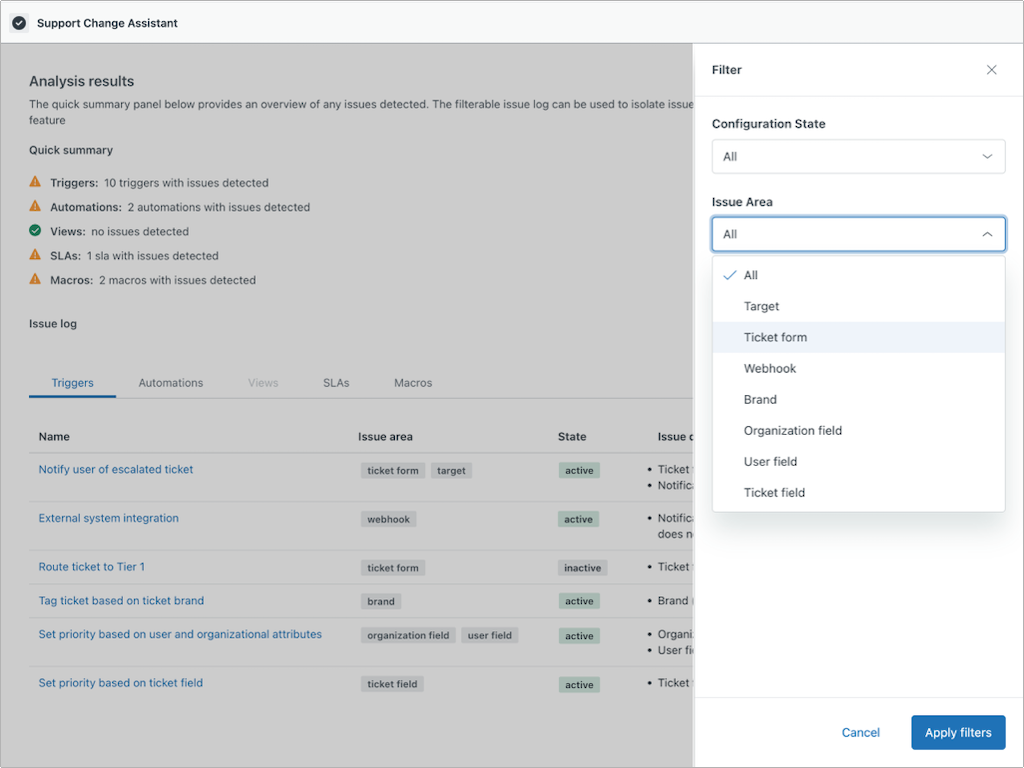The height and width of the screenshot is (768, 1024).
Task: Select the checked All option
Action: coord(750,275)
